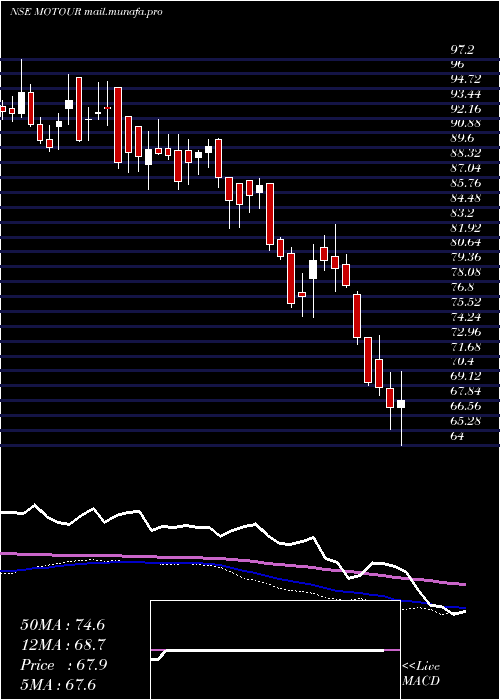Click the 69.12 price axis label
Viewport: 500px width, 700px height.
click(x=466, y=376)
